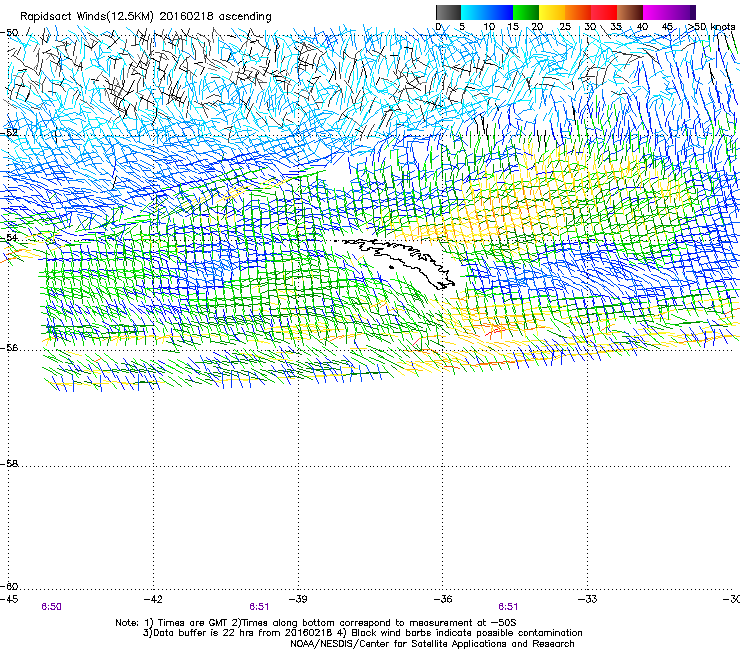Click the gray 0-5 knots legend swatch
This screenshot has height=650, width=740.
[x=448, y=12]
